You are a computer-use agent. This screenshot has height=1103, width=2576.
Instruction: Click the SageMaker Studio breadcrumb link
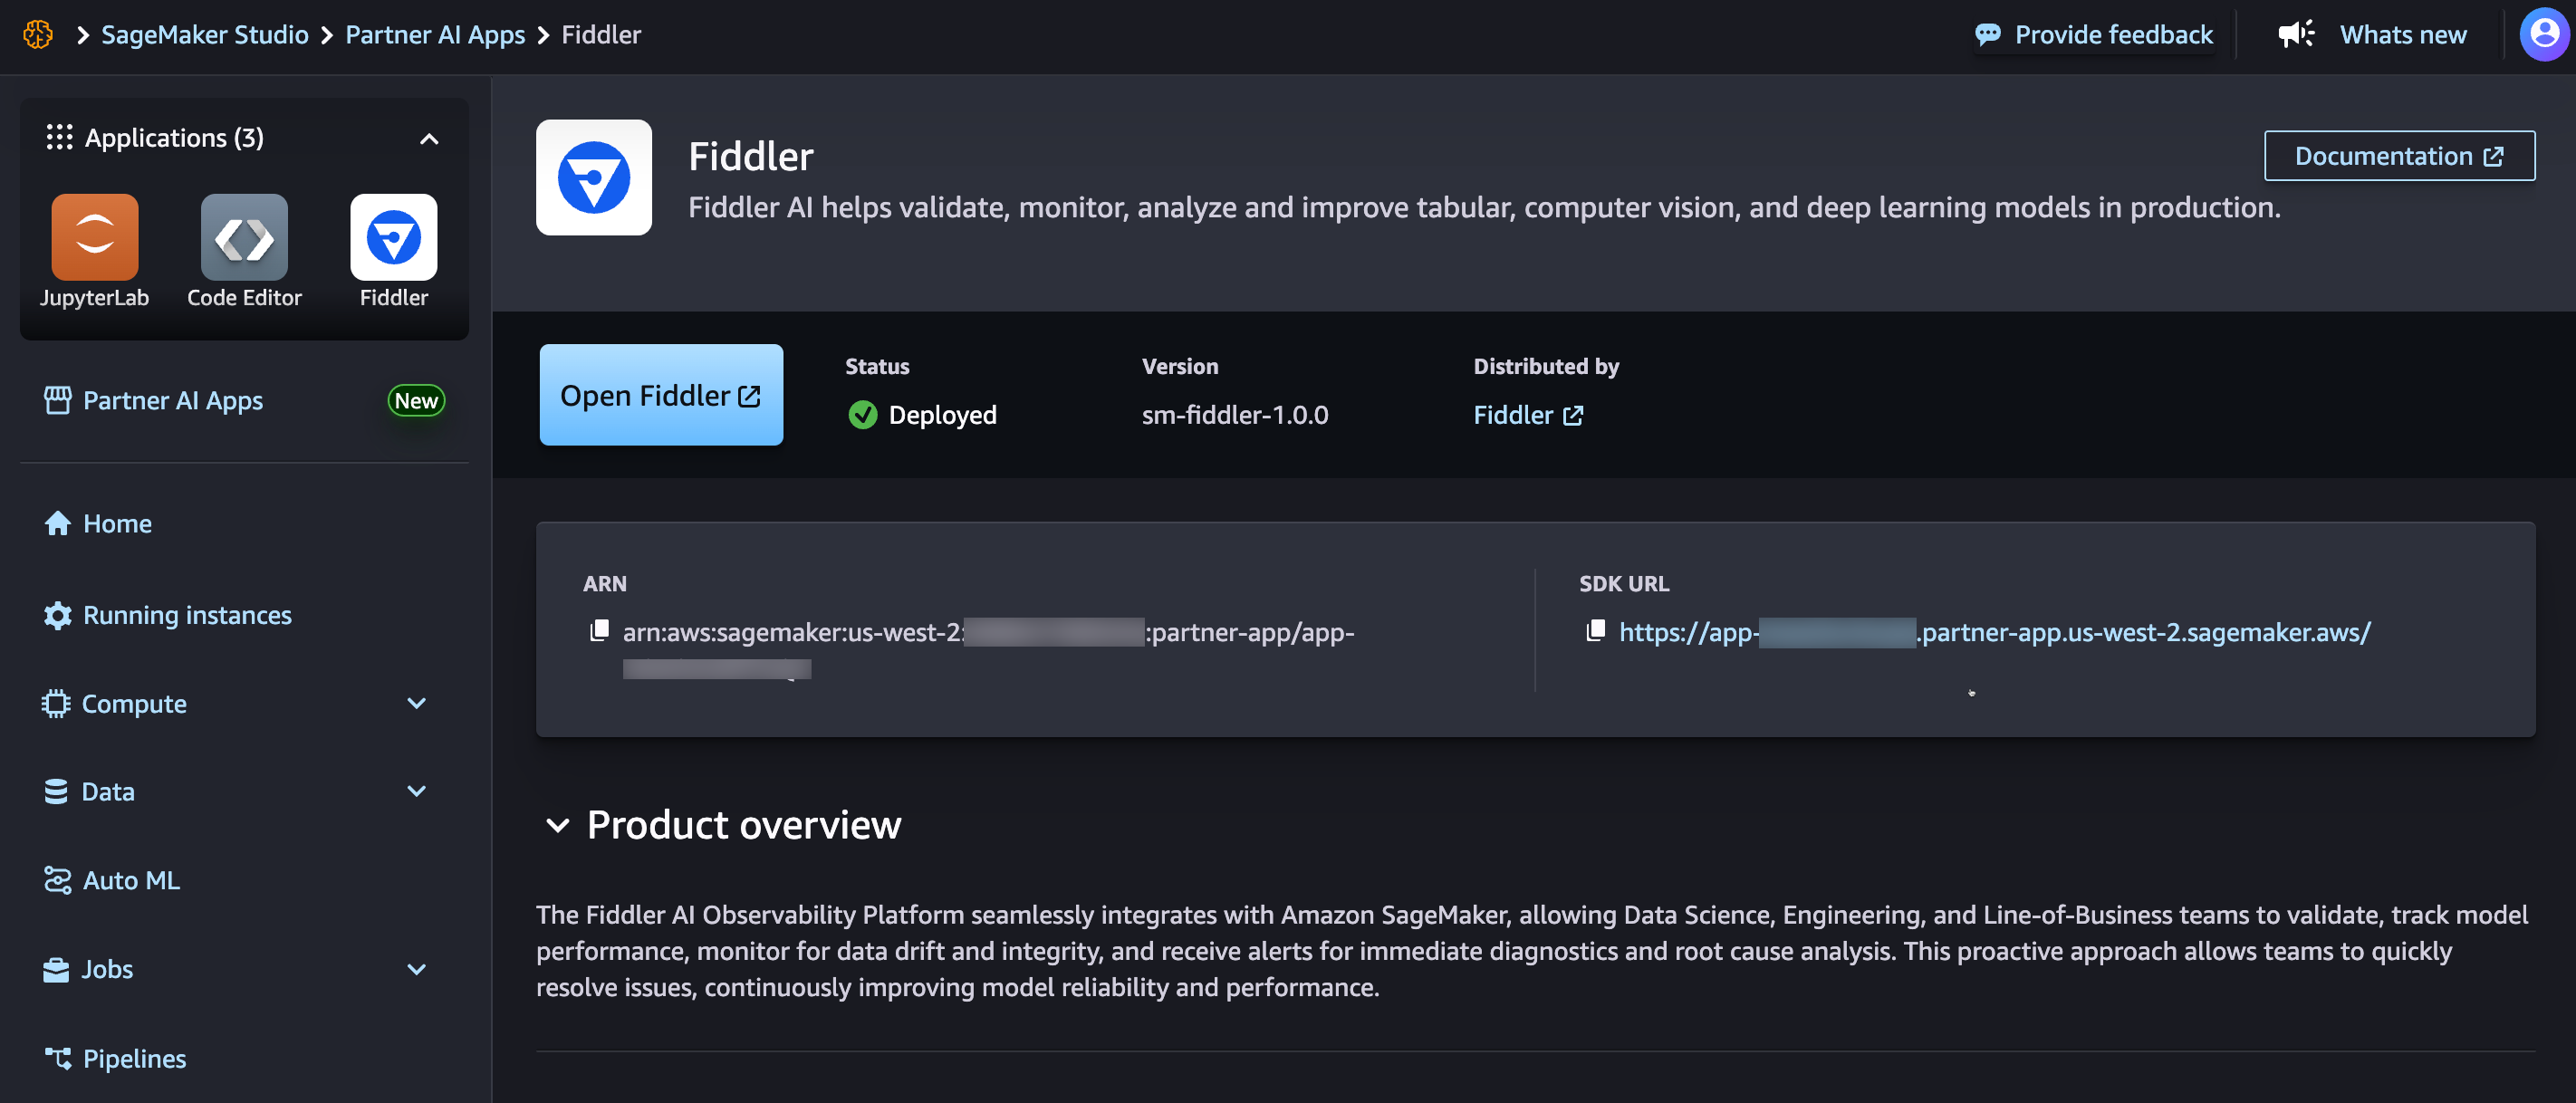tap(204, 34)
